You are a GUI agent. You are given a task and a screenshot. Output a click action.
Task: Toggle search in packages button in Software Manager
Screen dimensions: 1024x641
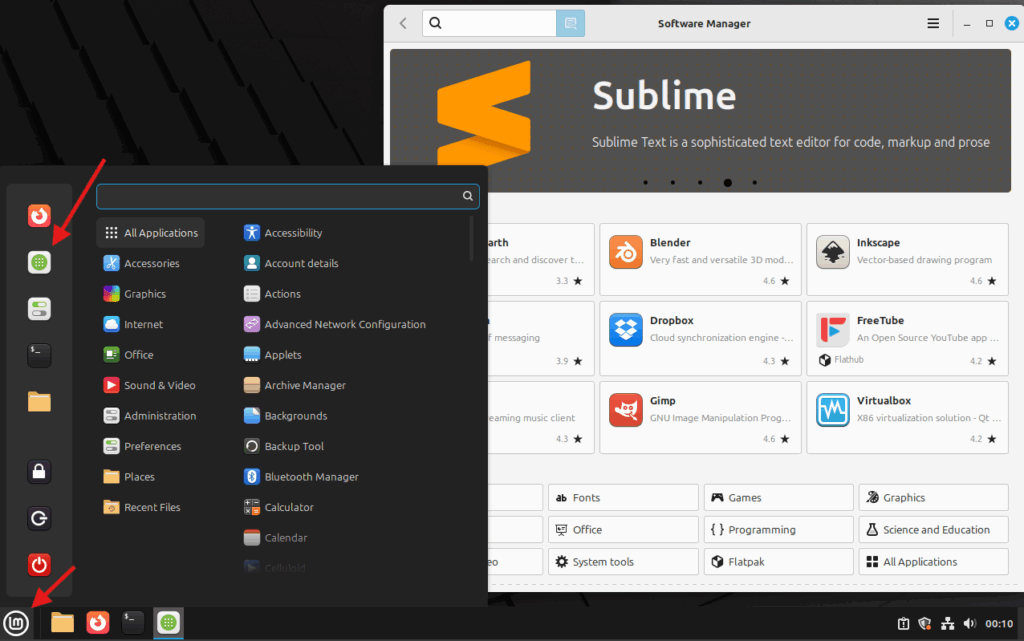[570, 23]
